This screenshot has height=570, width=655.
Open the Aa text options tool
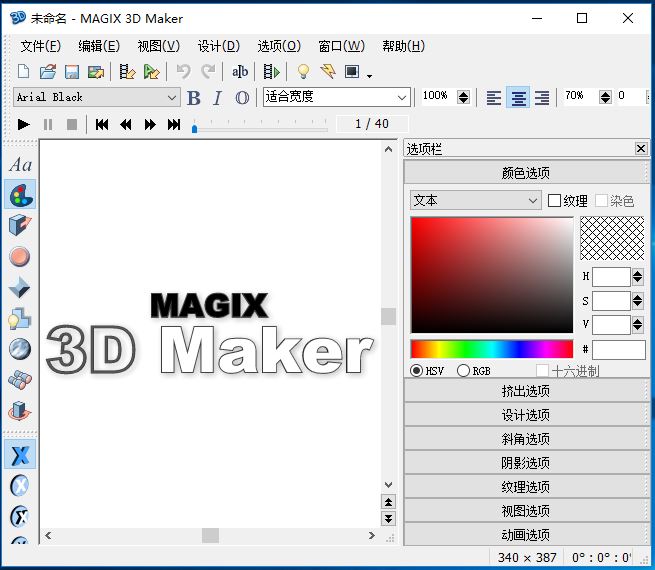click(x=20, y=165)
